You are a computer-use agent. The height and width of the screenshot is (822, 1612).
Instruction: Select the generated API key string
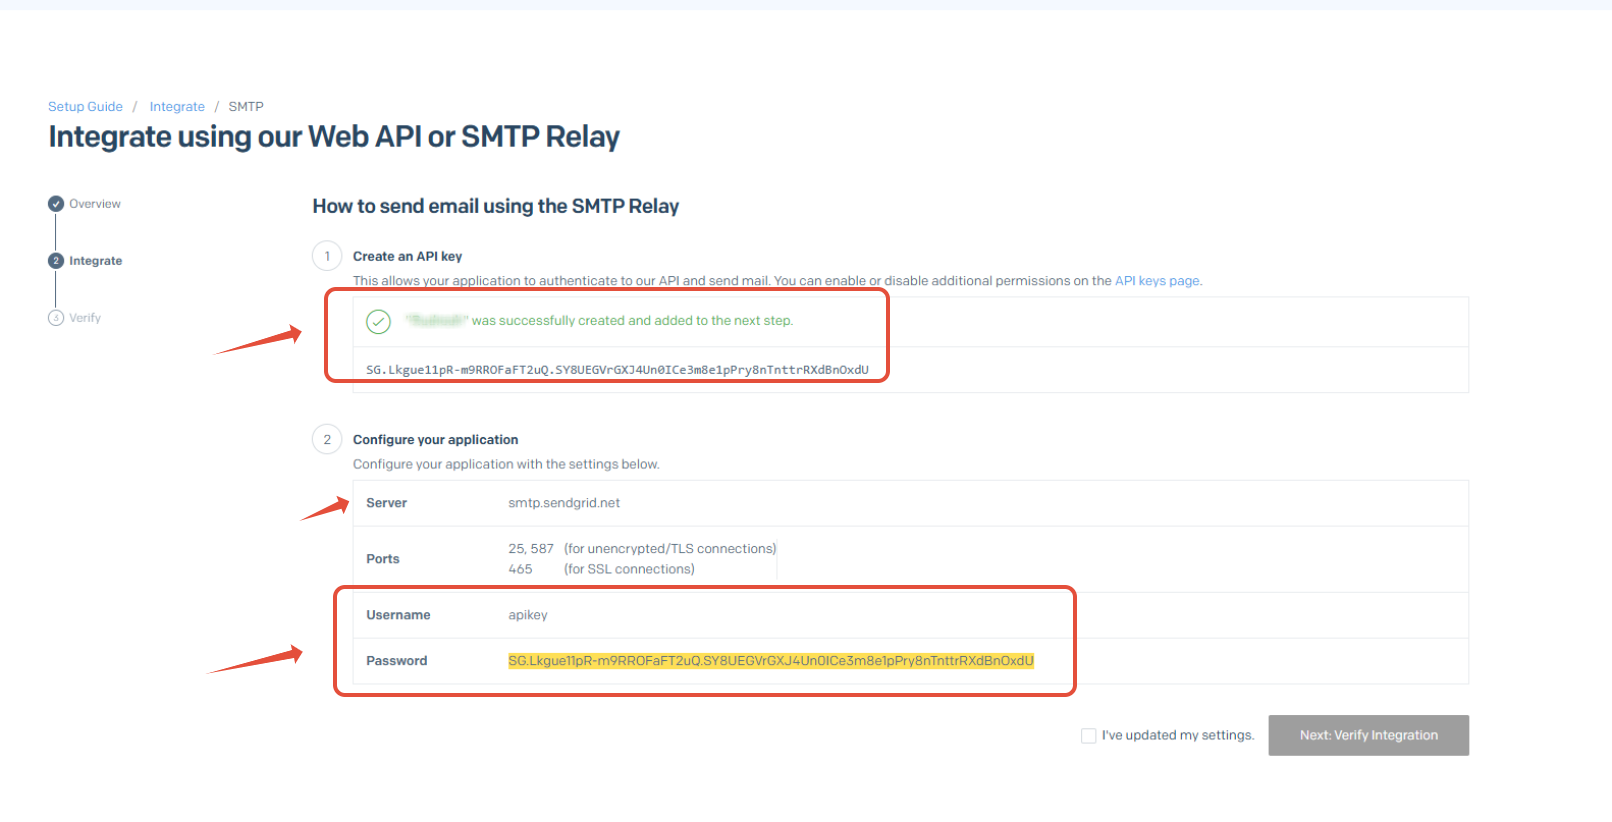pyautogui.click(x=617, y=370)
